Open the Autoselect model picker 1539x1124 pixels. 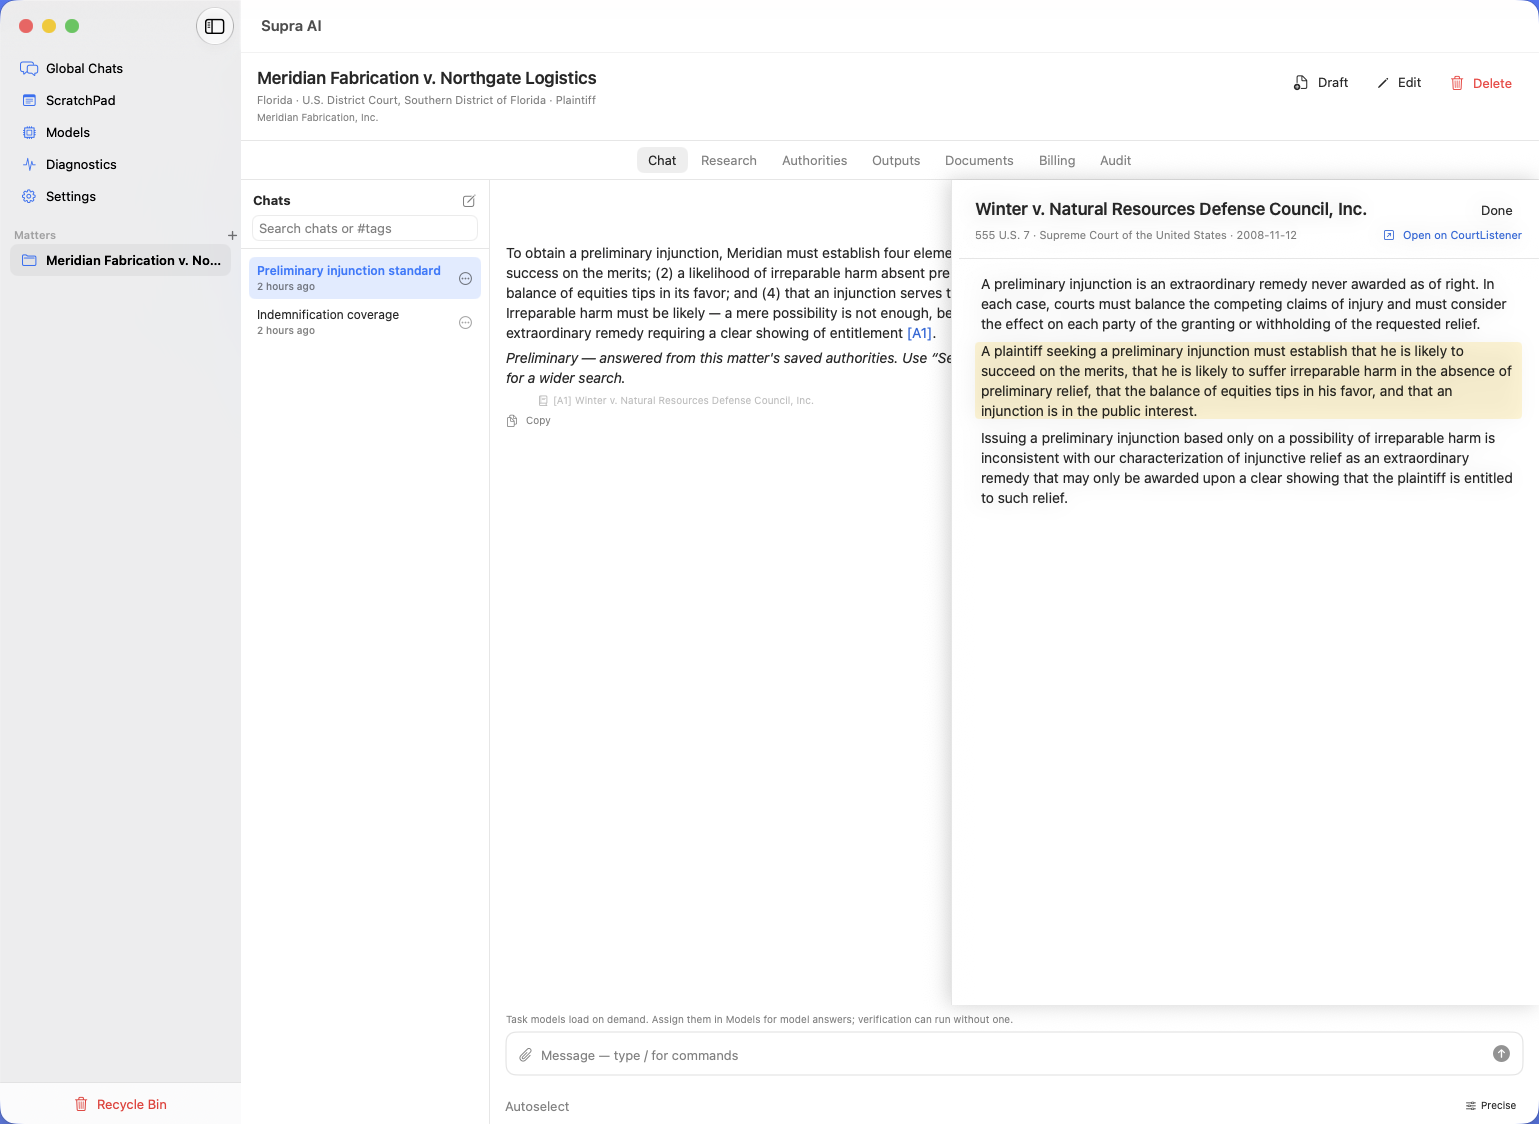pos(537,1106)
